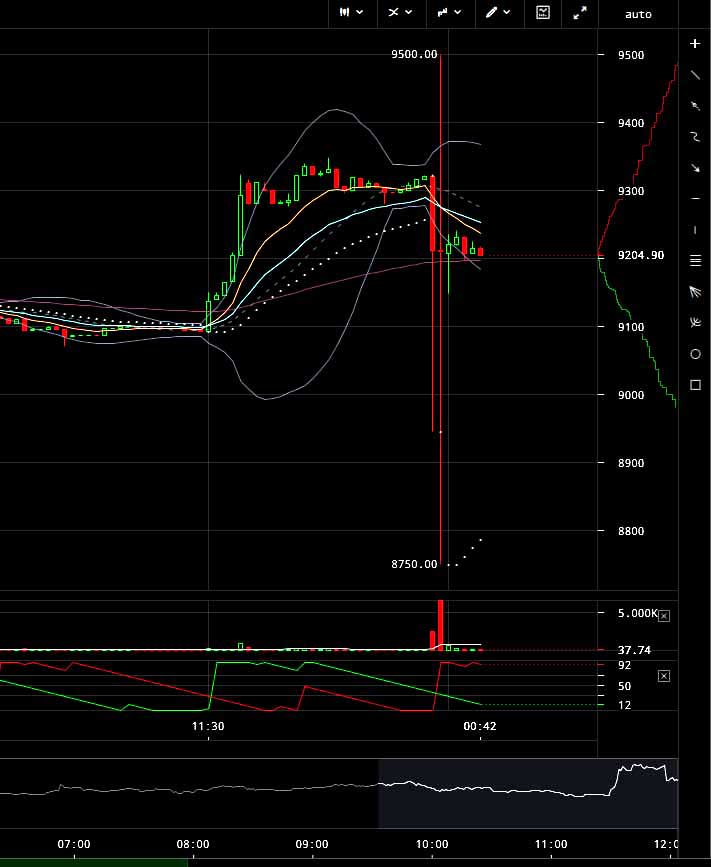Screen dimensions: 711x867
Task: Click the current price label 9204.90
Action: tap(640, 255)
